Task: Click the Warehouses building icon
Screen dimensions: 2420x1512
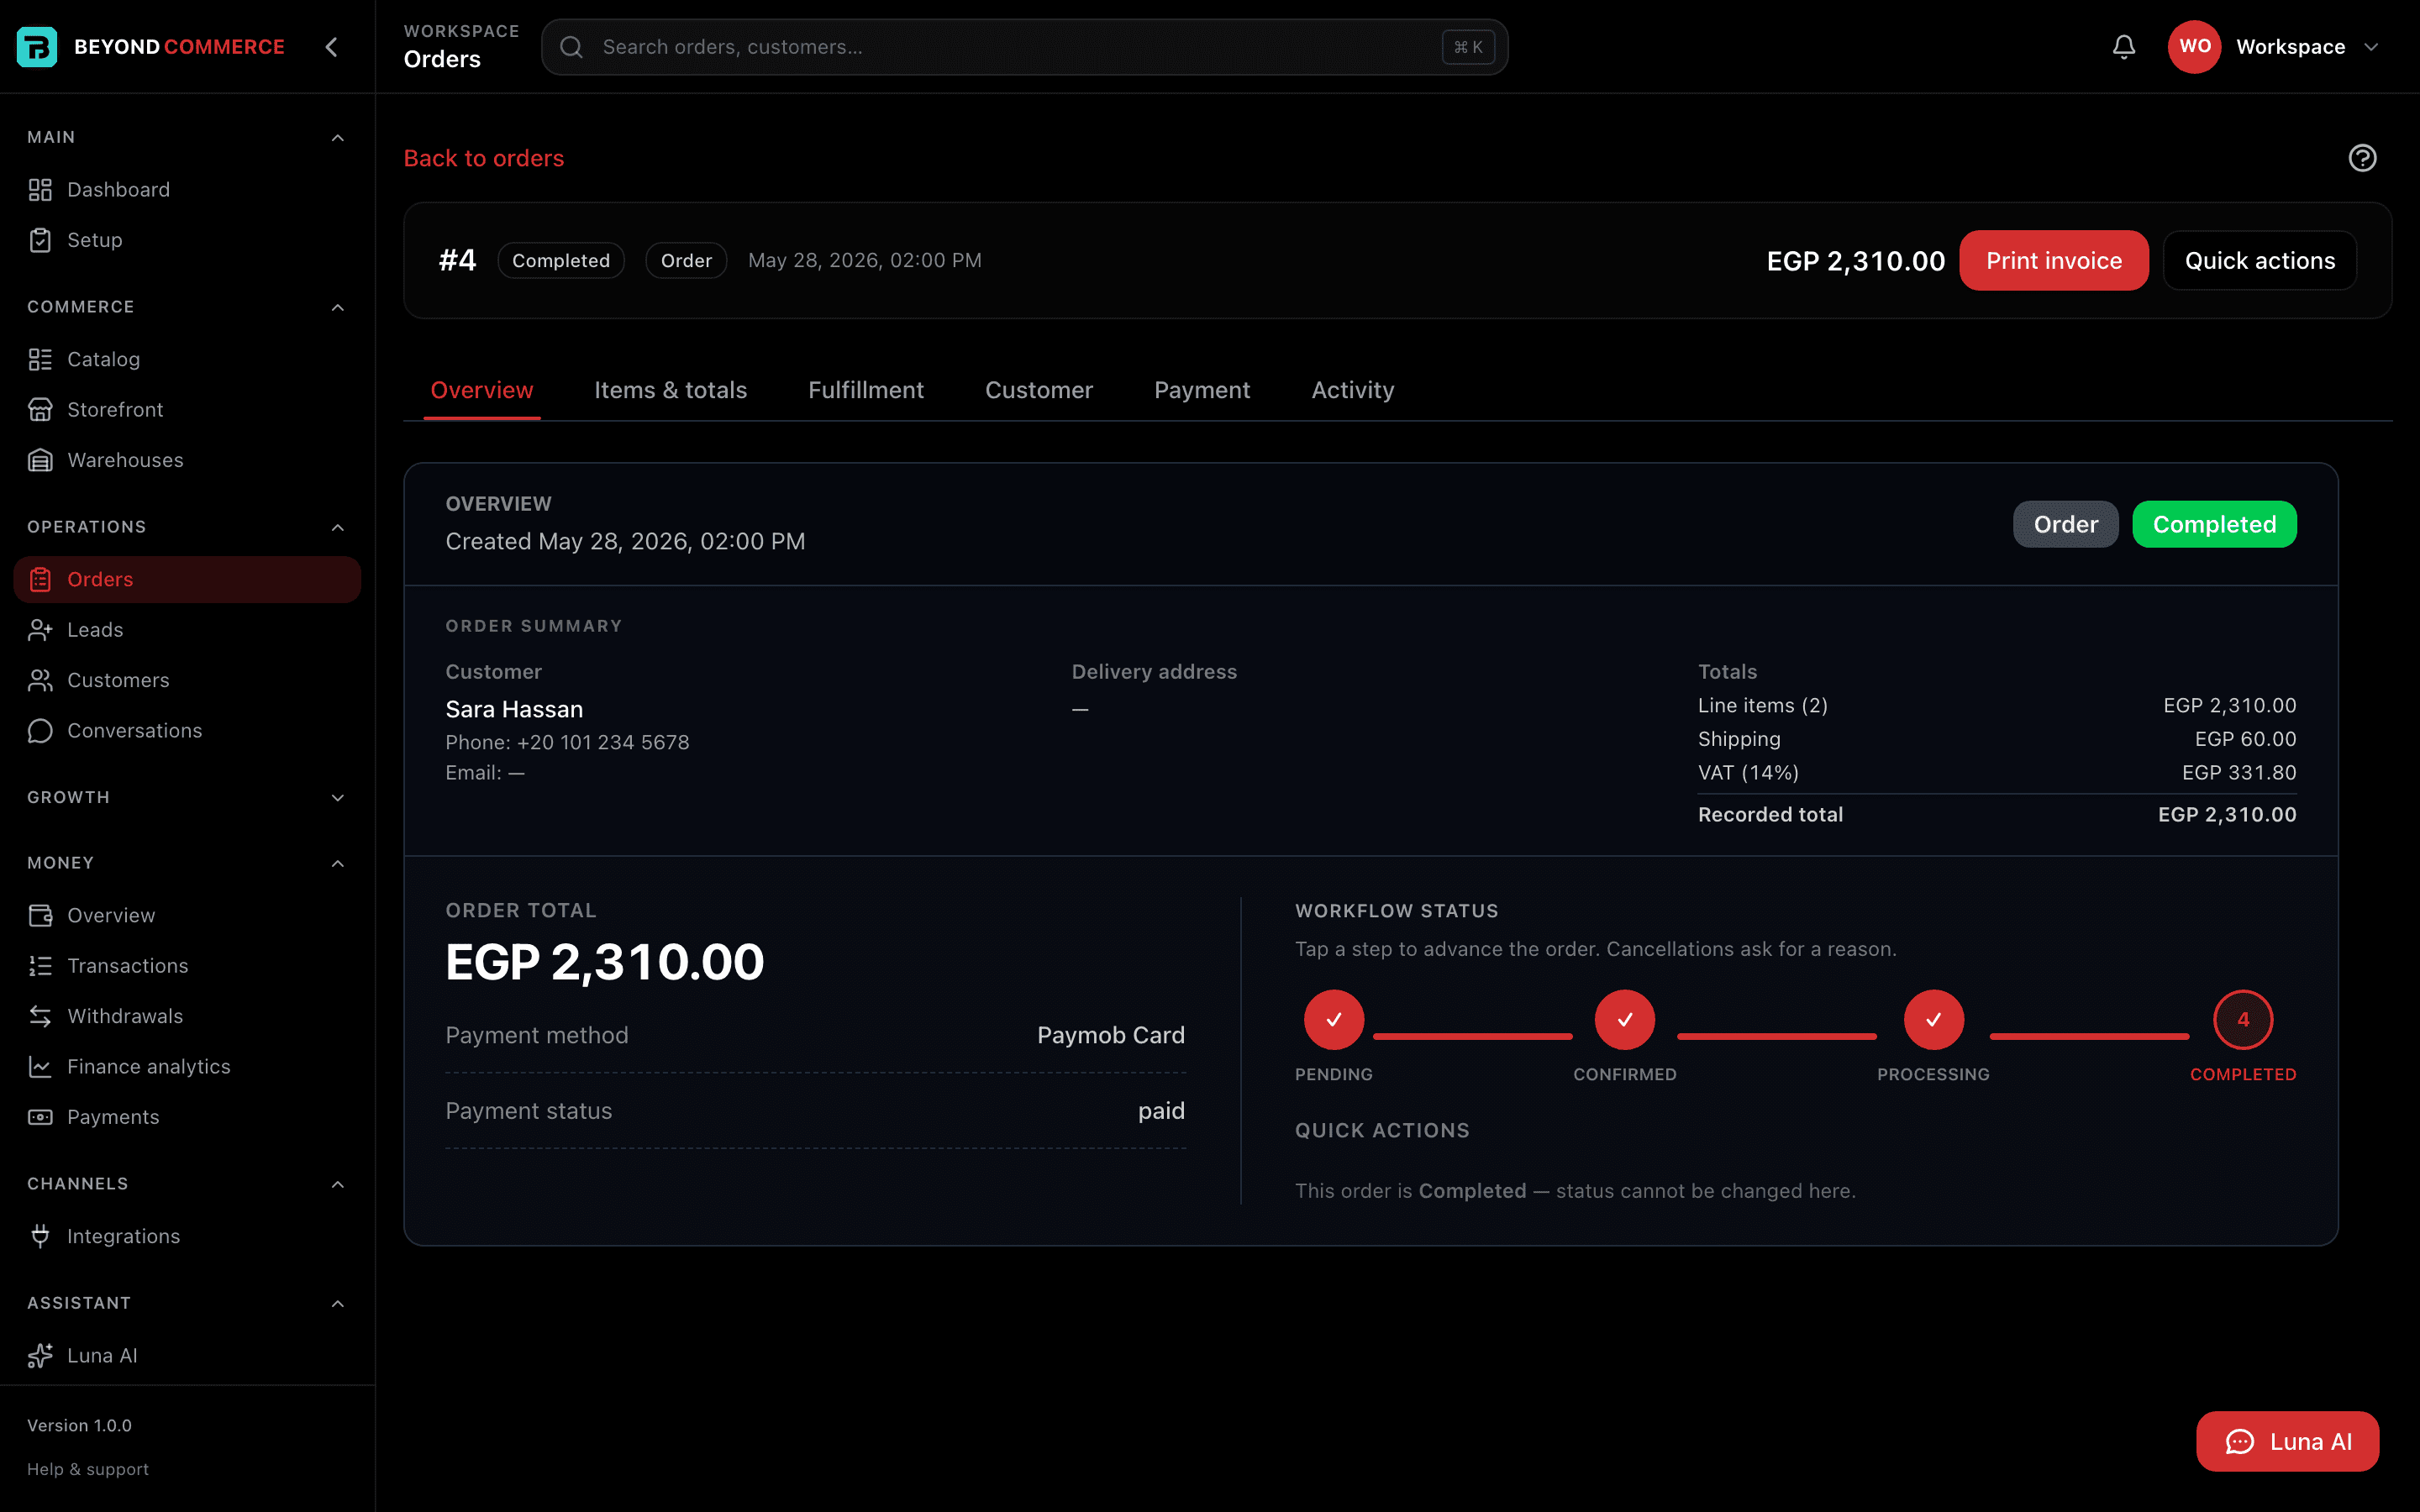Action: click(x=40, y=460)
